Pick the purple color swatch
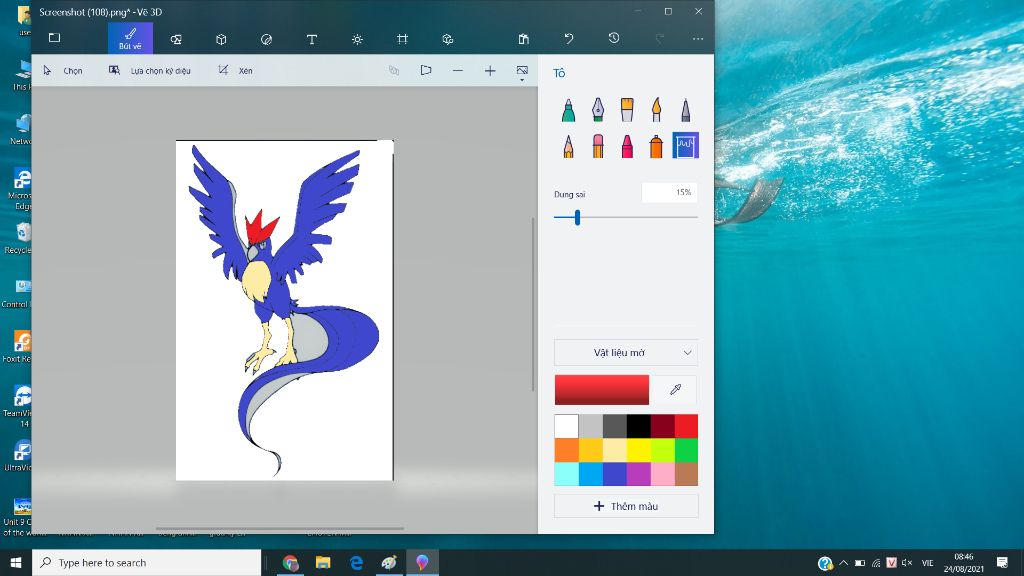The image size is (1024, 576). (x=639, y=473)
